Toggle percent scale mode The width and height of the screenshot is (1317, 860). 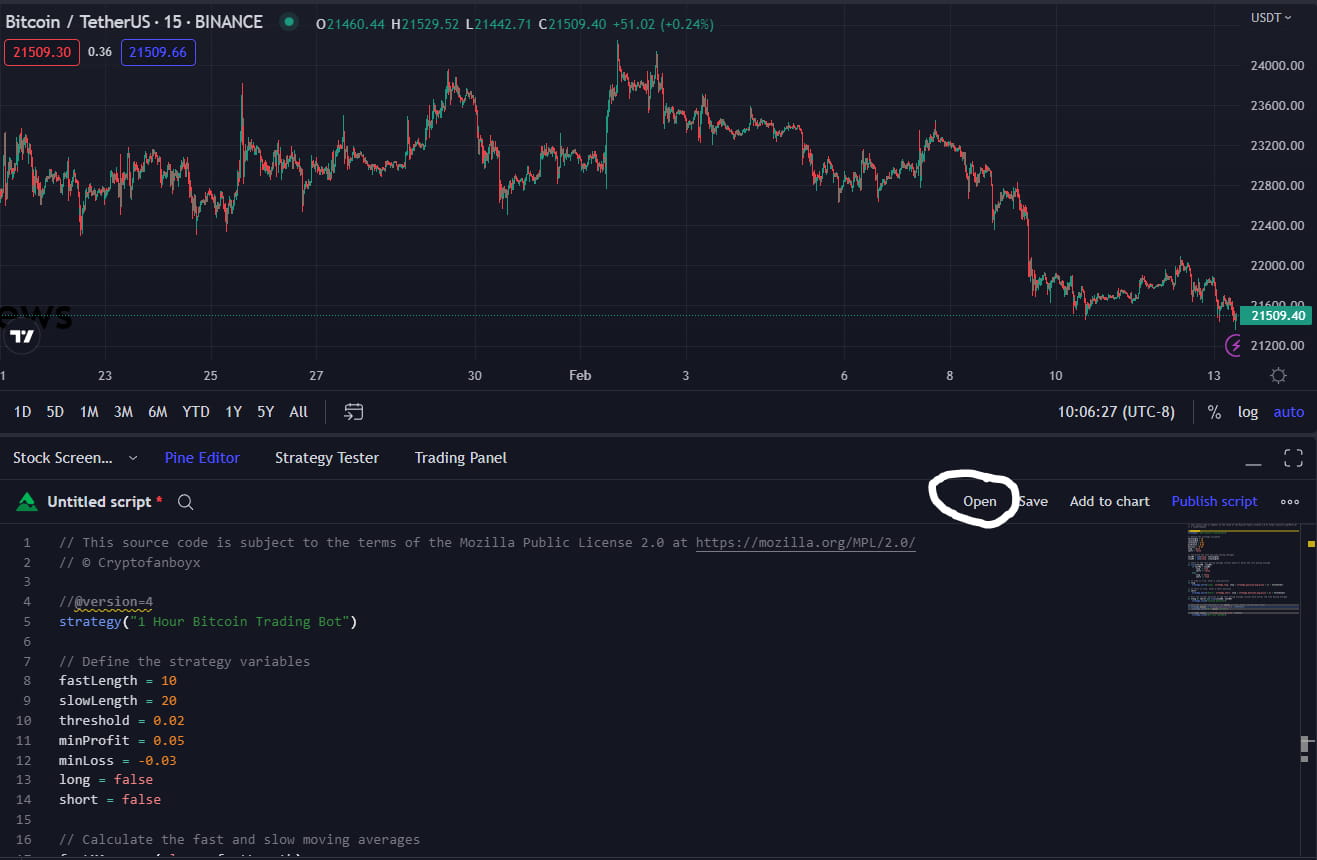pos(1214,412)
